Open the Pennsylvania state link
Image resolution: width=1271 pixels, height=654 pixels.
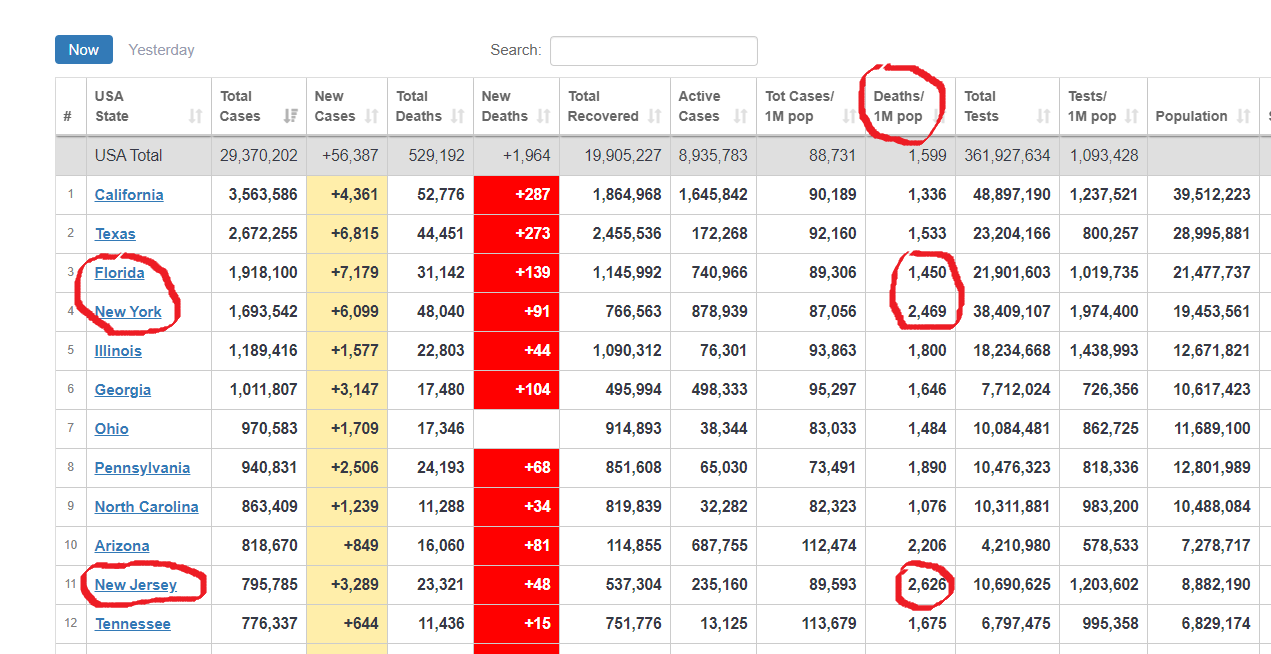142,468
